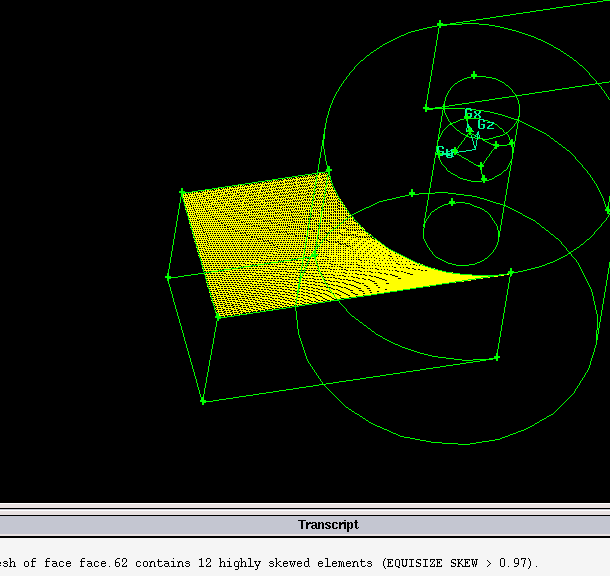
Task: Click the Gx axis label
Action: tap(473, 114)
